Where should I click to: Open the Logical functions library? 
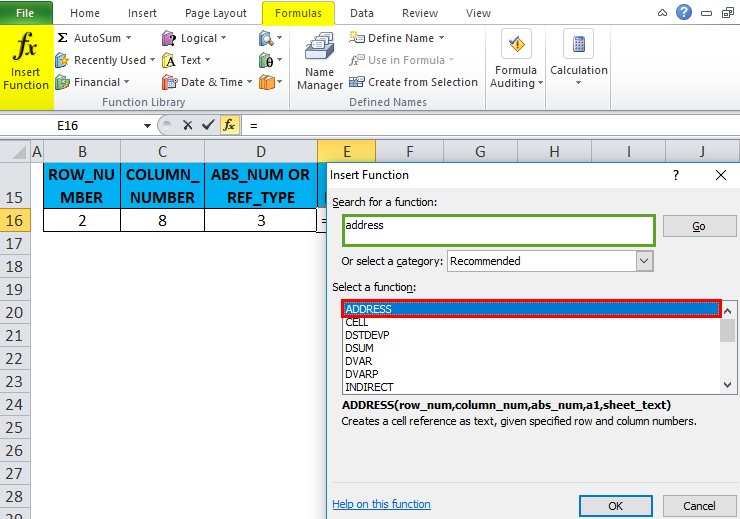coord(194,38)
